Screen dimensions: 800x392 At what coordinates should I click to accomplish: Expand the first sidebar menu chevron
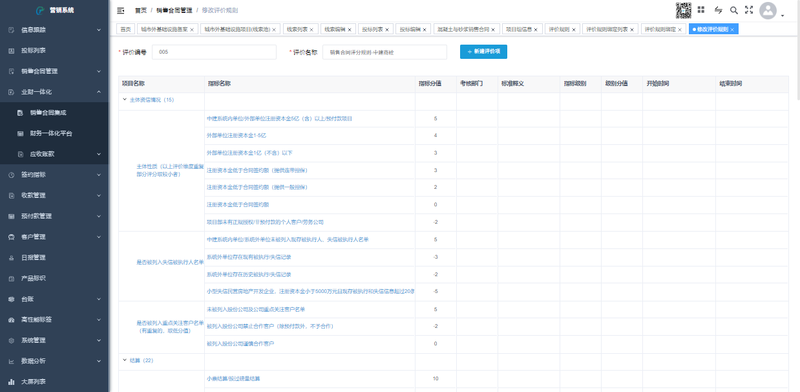98,30
